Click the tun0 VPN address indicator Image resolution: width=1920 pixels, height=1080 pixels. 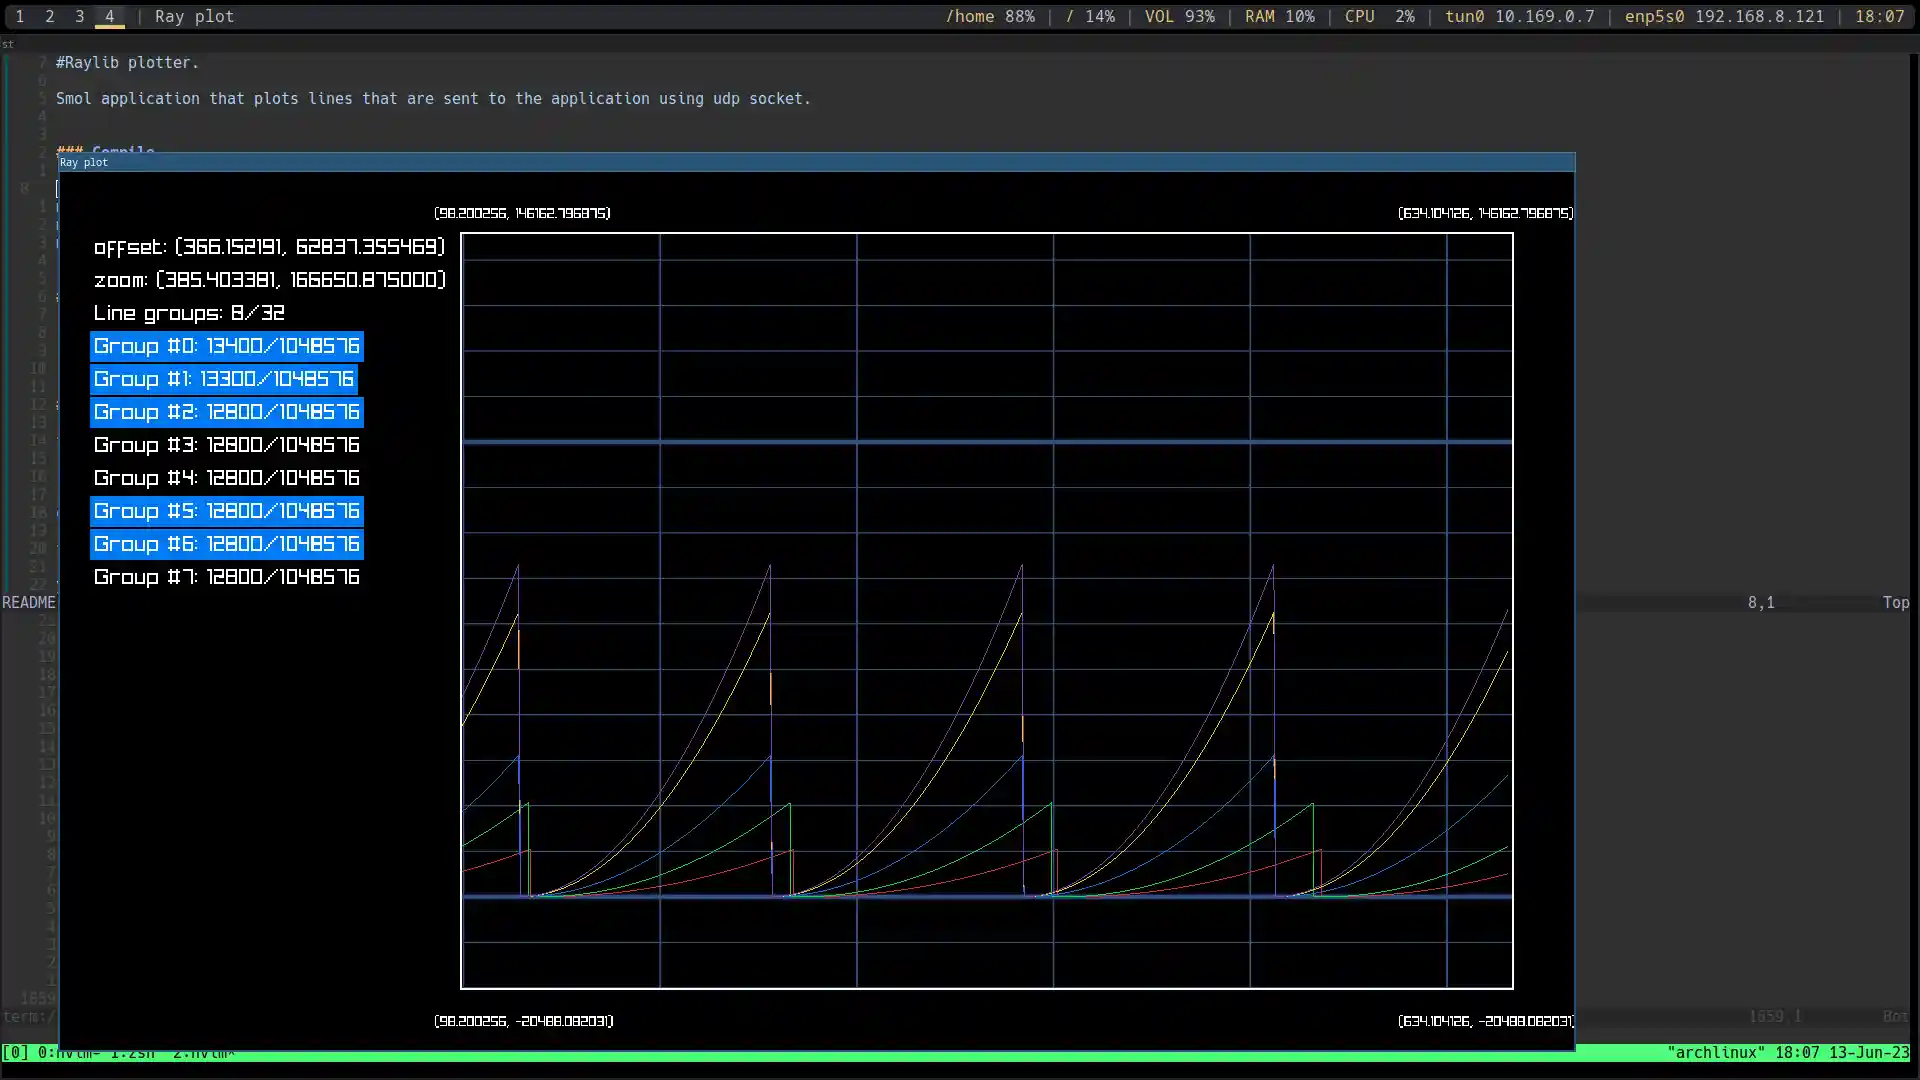point(1518,16)
